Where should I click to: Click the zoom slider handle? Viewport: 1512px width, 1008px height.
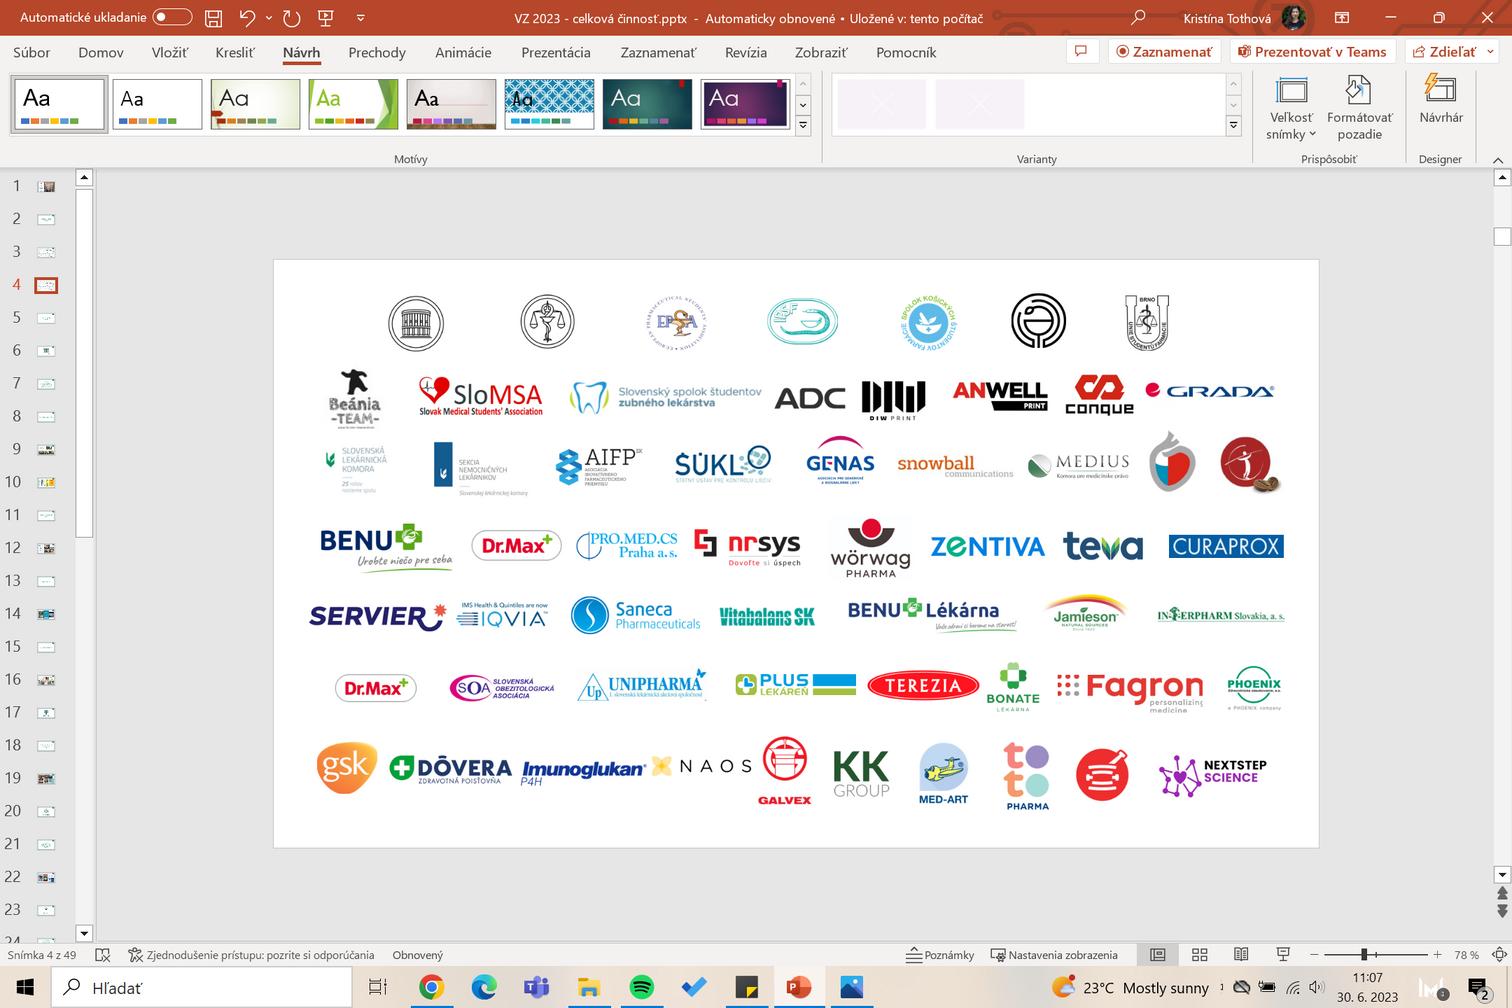pos(1364,955)
